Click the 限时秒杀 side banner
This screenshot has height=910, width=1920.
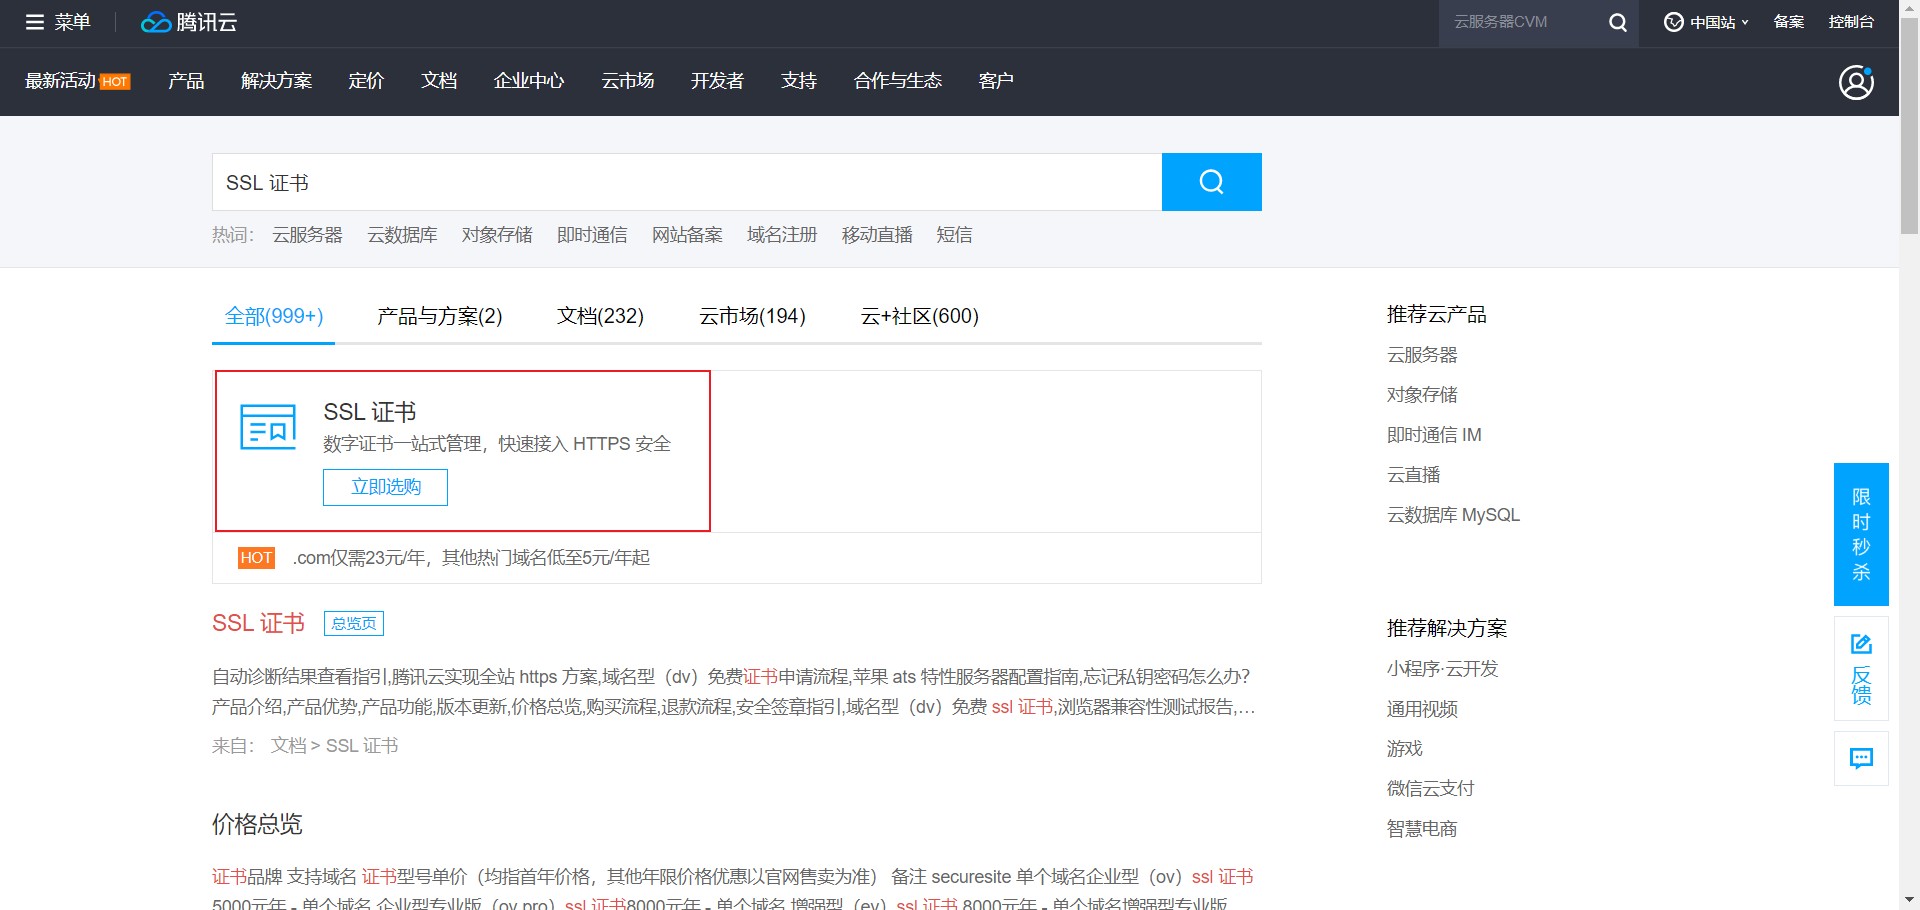(1861, 534)
